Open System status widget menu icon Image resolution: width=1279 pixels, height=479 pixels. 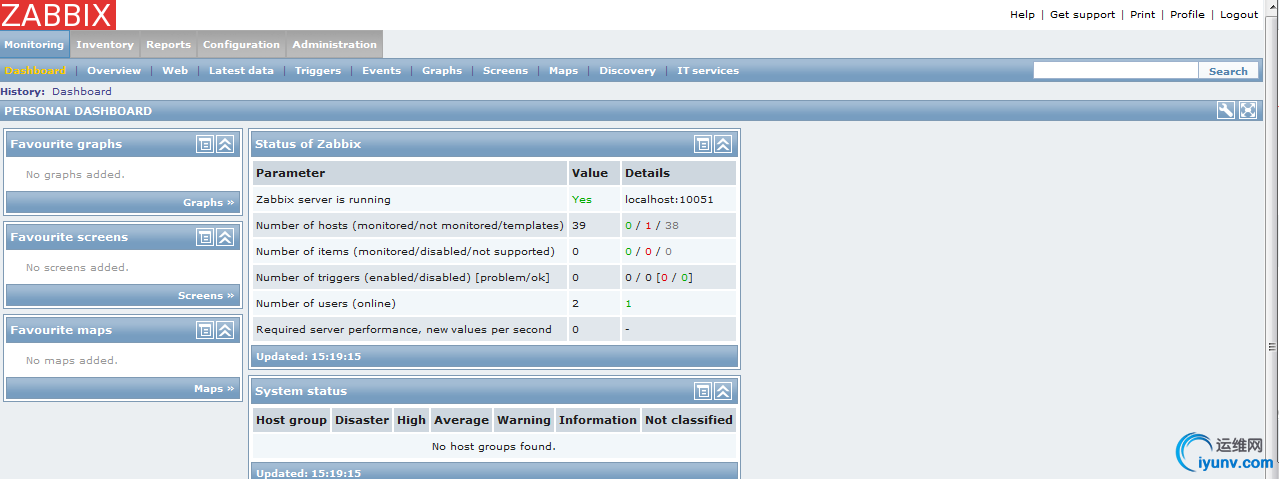pos(703,391)
